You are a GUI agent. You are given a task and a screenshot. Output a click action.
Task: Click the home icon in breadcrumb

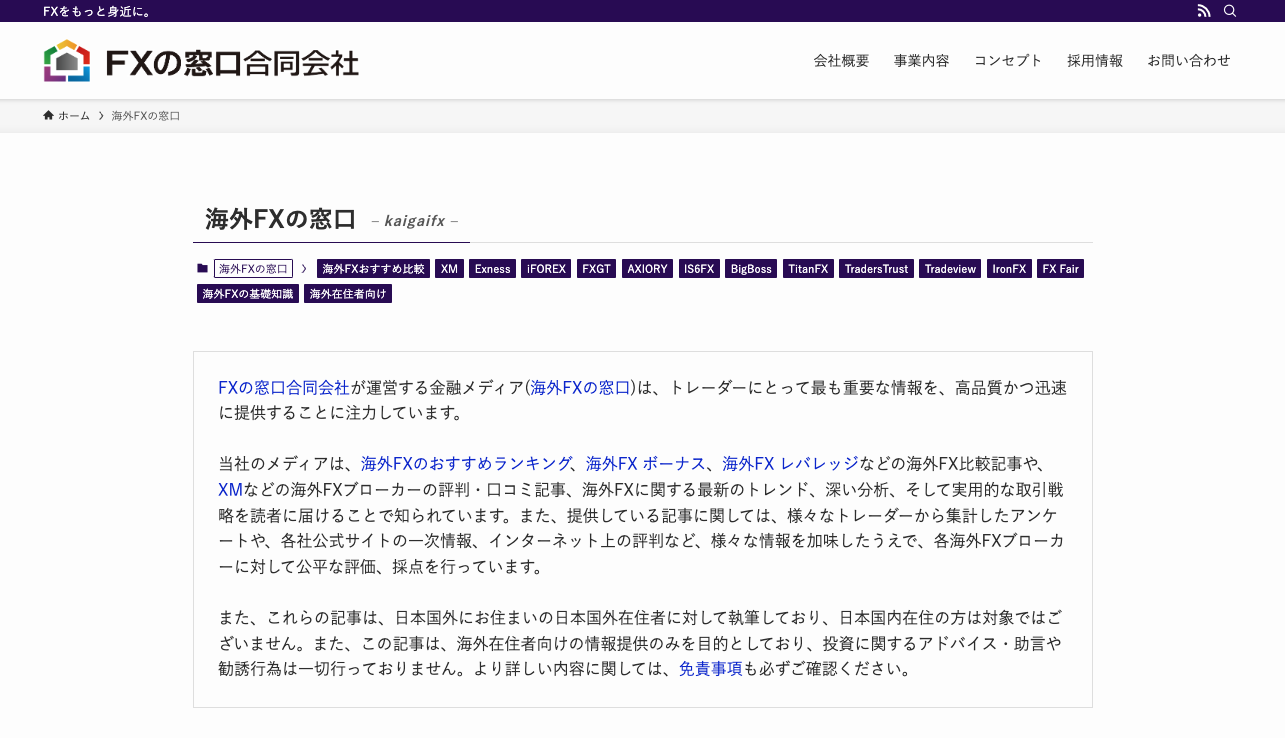[48, 116]
